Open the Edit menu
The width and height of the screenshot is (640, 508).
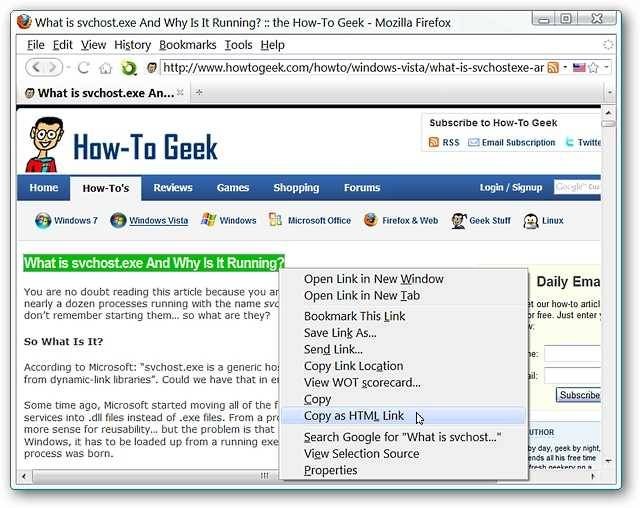tap(62, 45)
